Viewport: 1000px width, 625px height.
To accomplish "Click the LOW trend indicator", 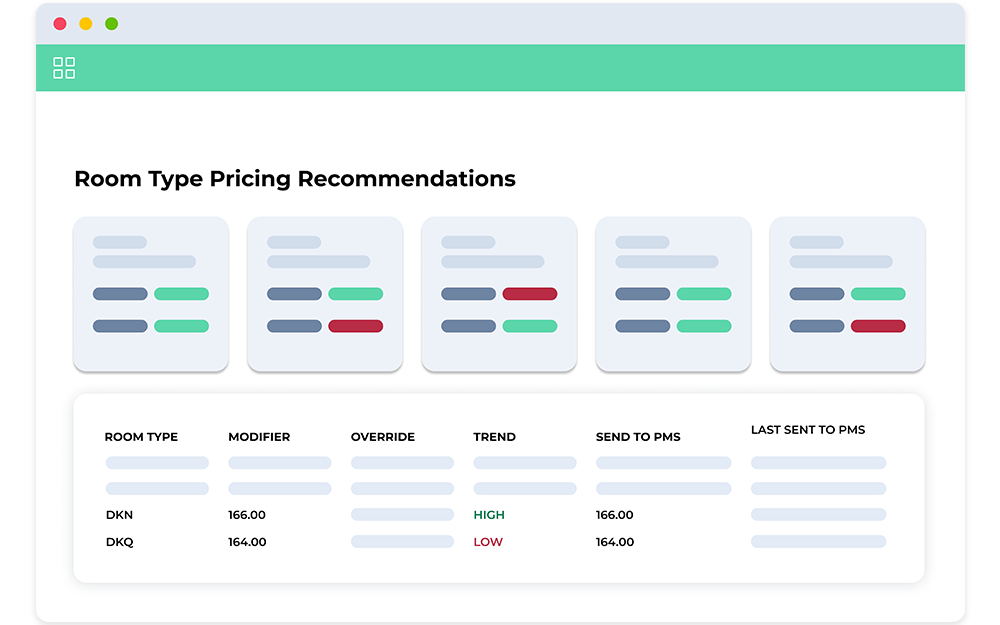I will click(488, 542).
